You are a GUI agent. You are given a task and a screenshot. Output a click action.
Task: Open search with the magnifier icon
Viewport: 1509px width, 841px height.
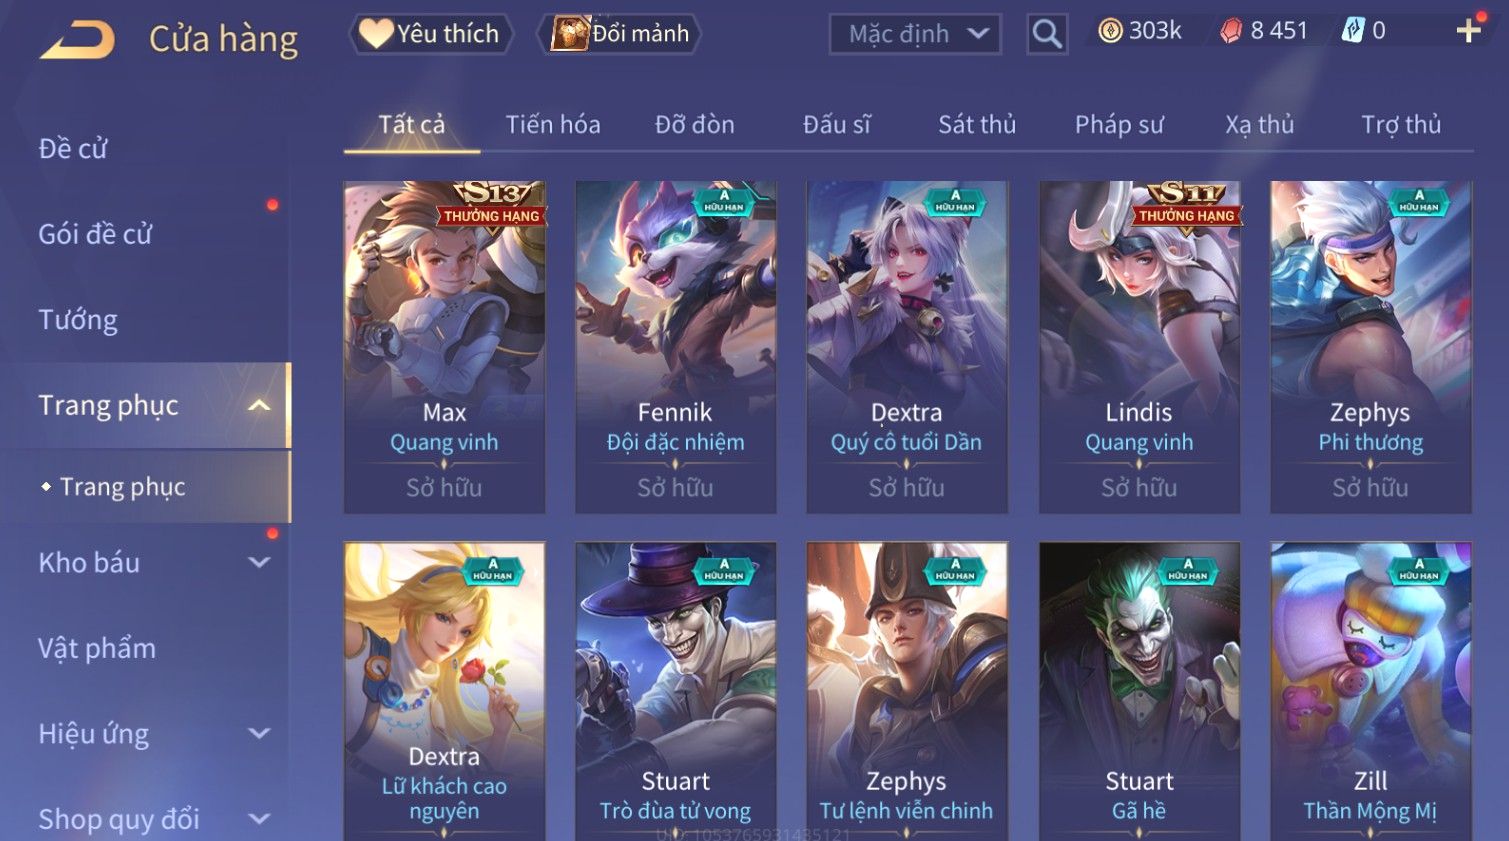[1046, 34]
